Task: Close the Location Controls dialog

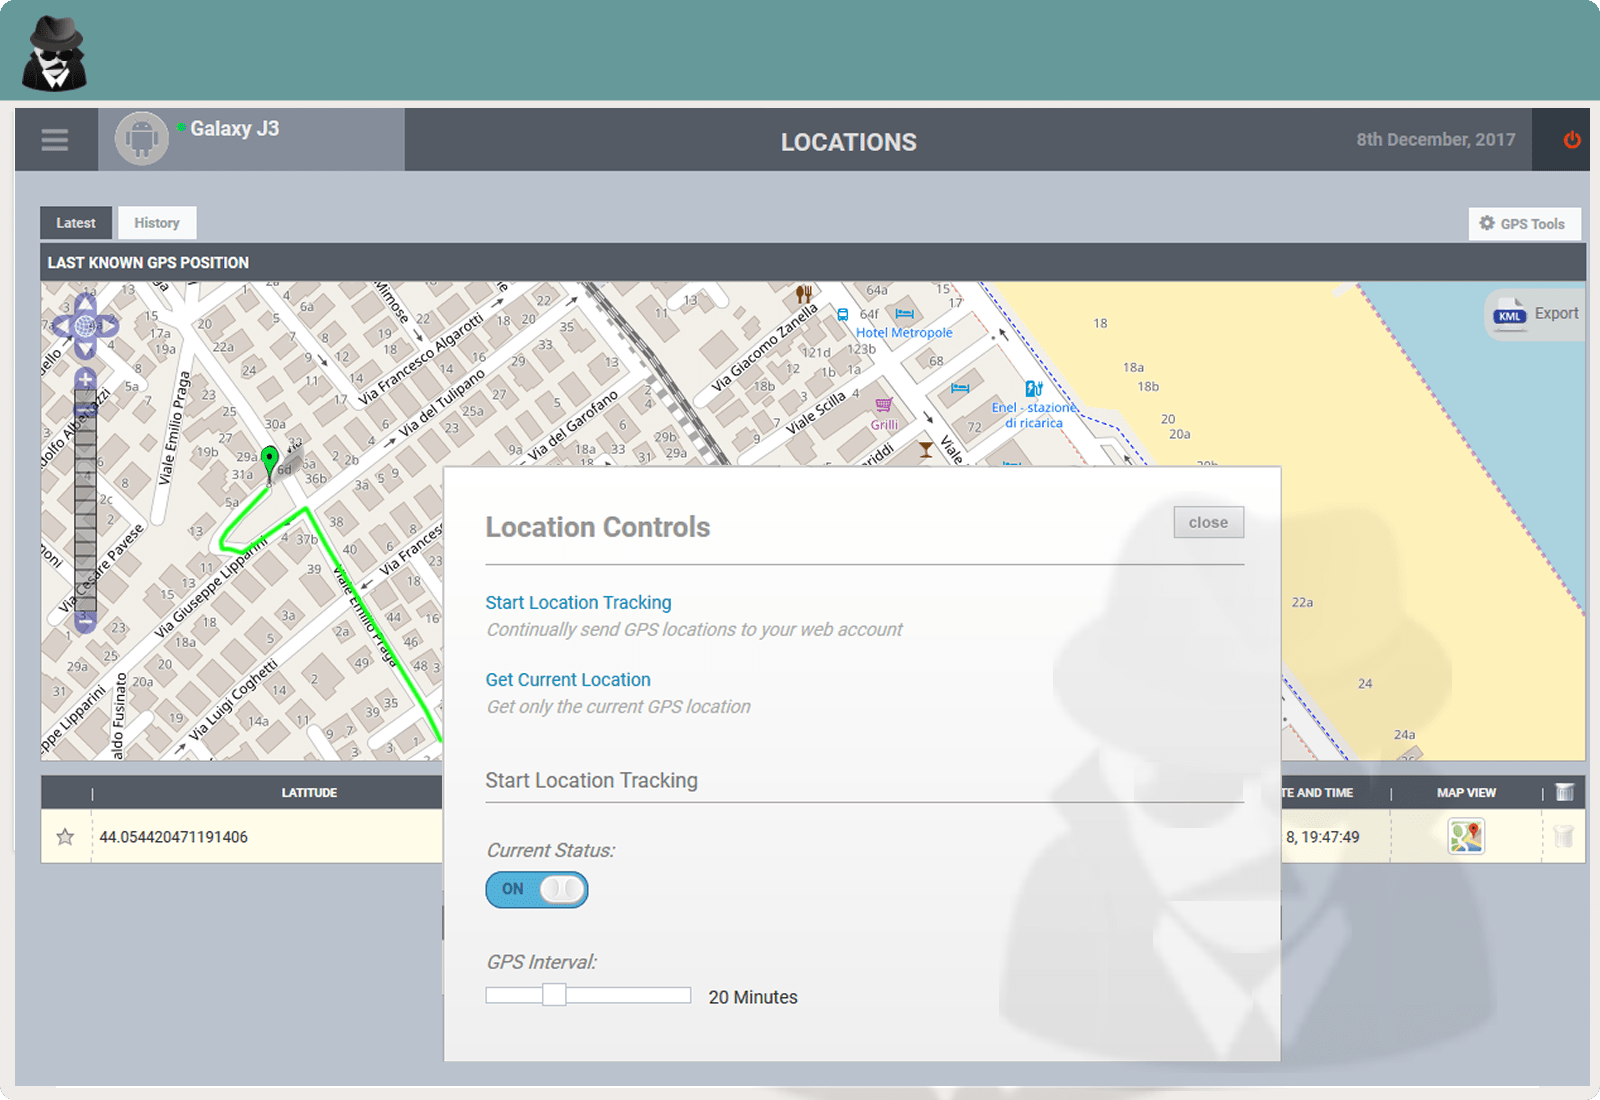Action: pos(1208,522)
